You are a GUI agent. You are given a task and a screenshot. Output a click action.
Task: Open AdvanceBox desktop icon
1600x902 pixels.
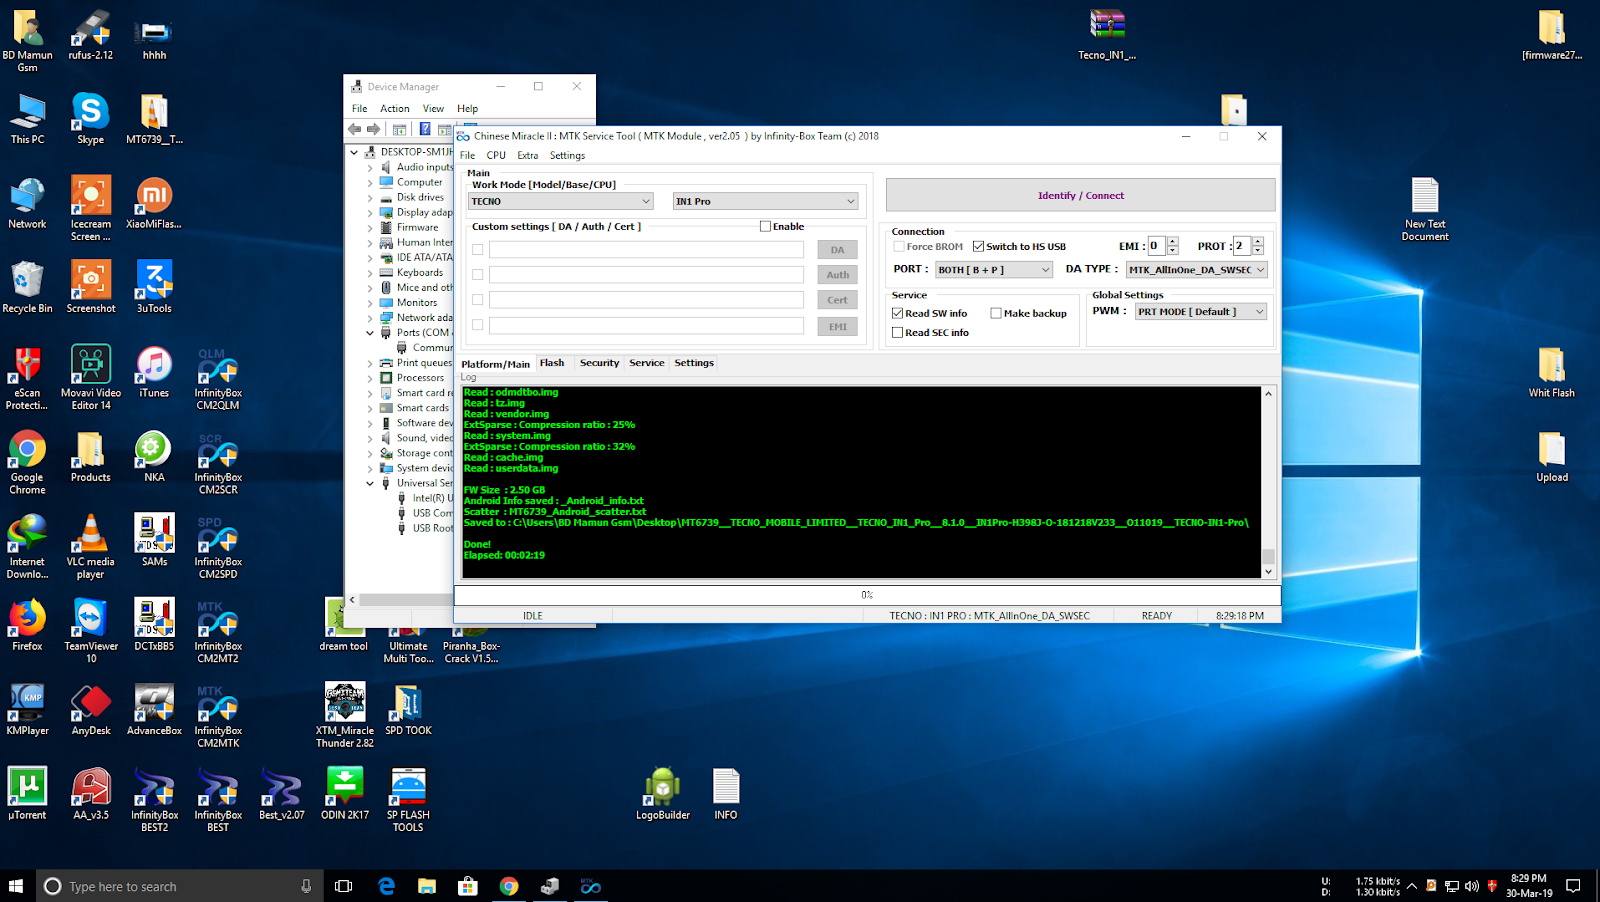pos(154,710)
